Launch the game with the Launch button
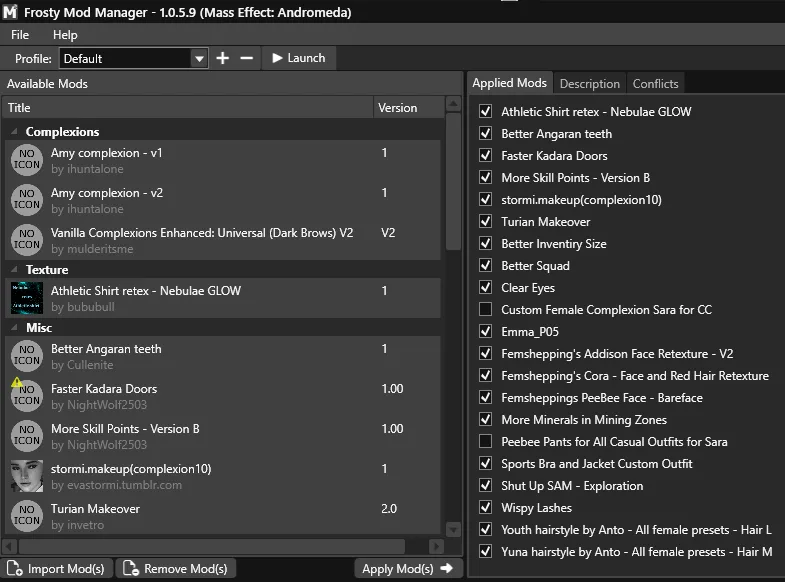The height and width of the screenshot is (582, 785). pyautogui.click(x=299, y=58)
